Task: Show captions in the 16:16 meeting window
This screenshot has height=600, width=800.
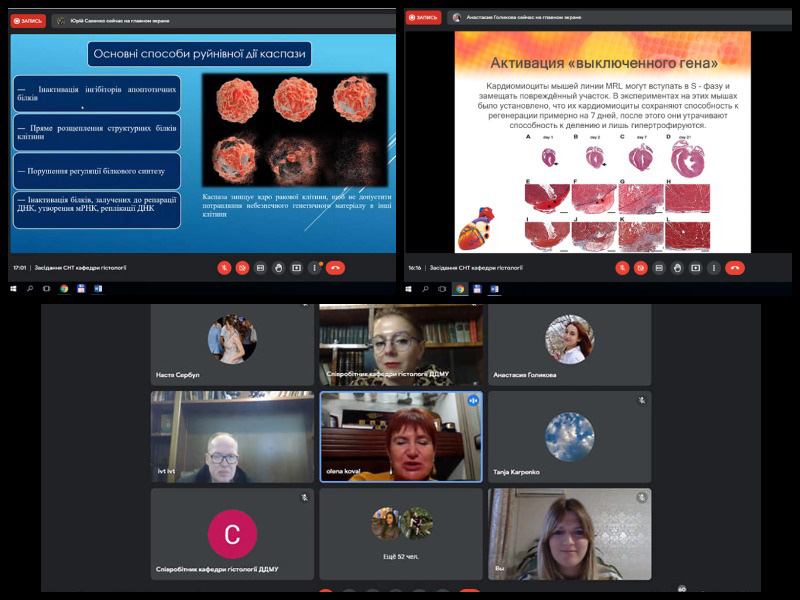Action: pyautogui.click(x=659, y=268)
